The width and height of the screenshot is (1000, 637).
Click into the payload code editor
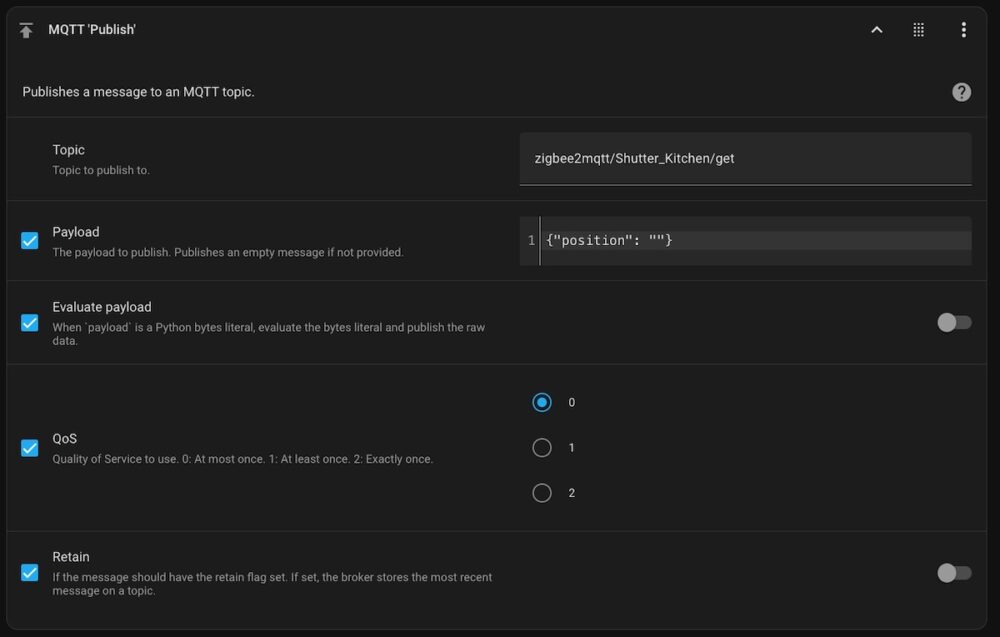point(746,241)
